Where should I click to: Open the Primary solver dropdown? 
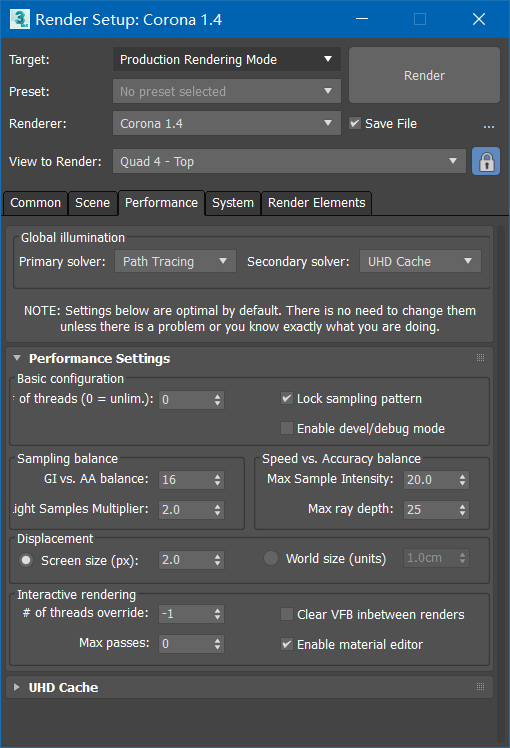175,261
